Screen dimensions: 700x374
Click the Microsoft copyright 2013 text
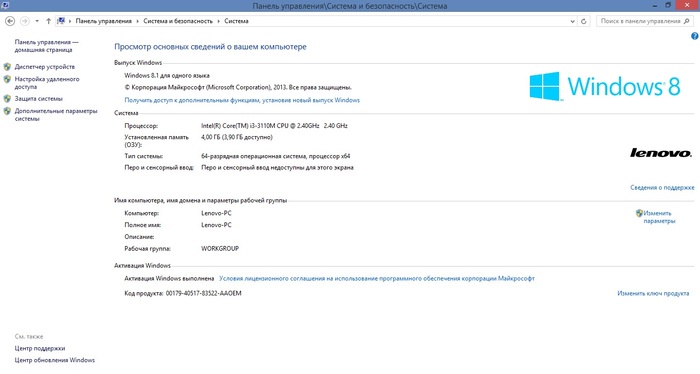(238, 87)
